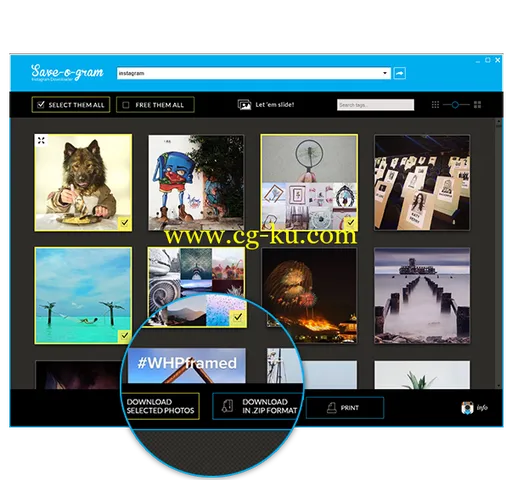Click the Search tags input field

[x=375, y=105]
